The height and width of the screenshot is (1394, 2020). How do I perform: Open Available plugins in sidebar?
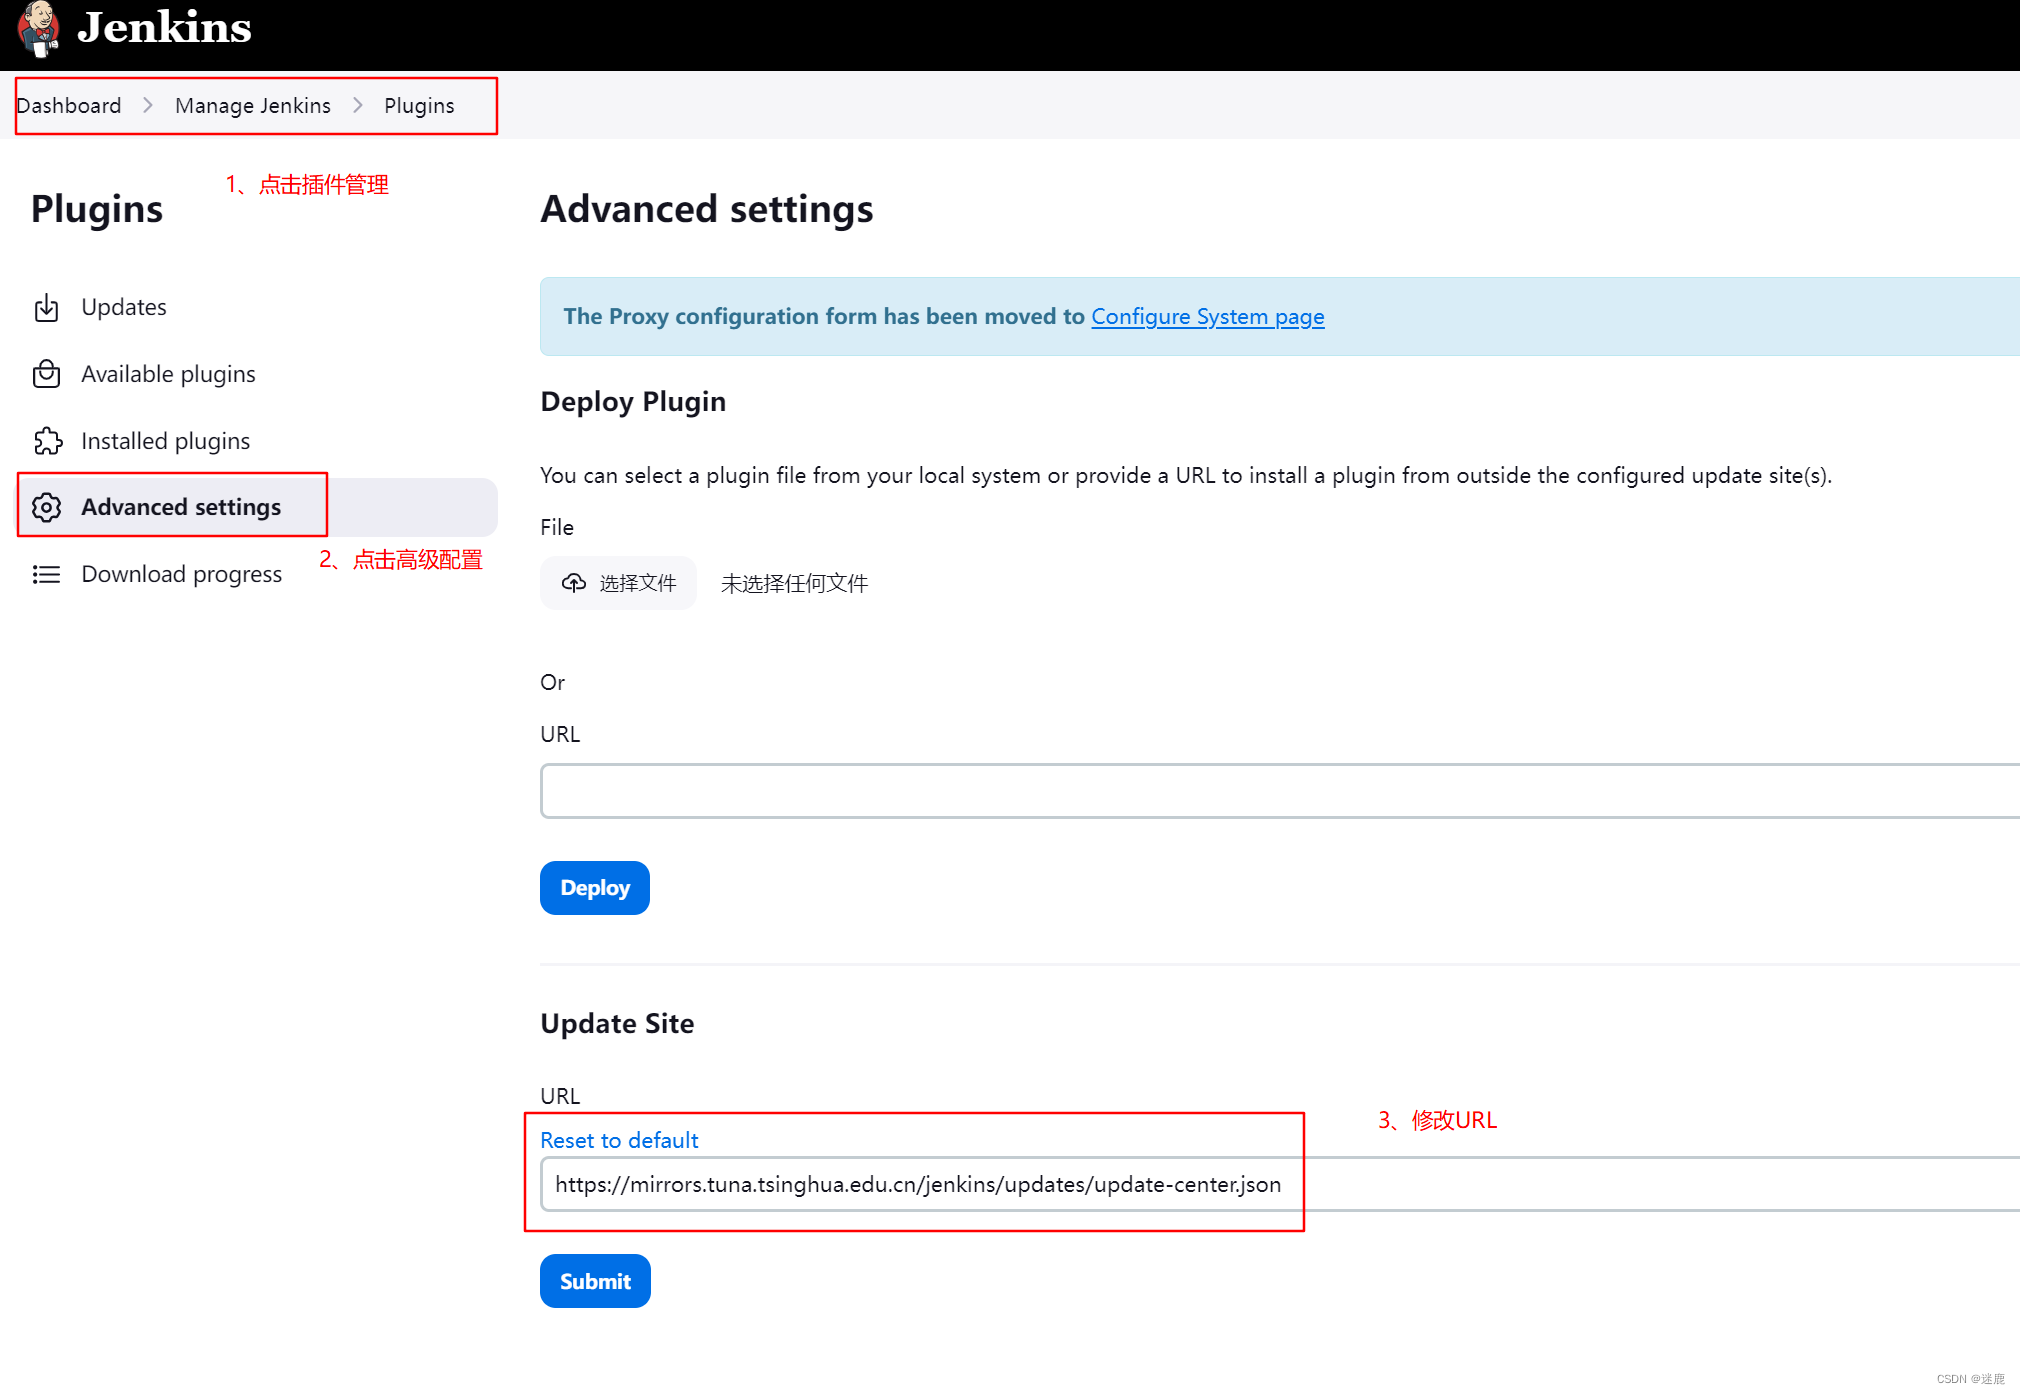pos(255,374)
